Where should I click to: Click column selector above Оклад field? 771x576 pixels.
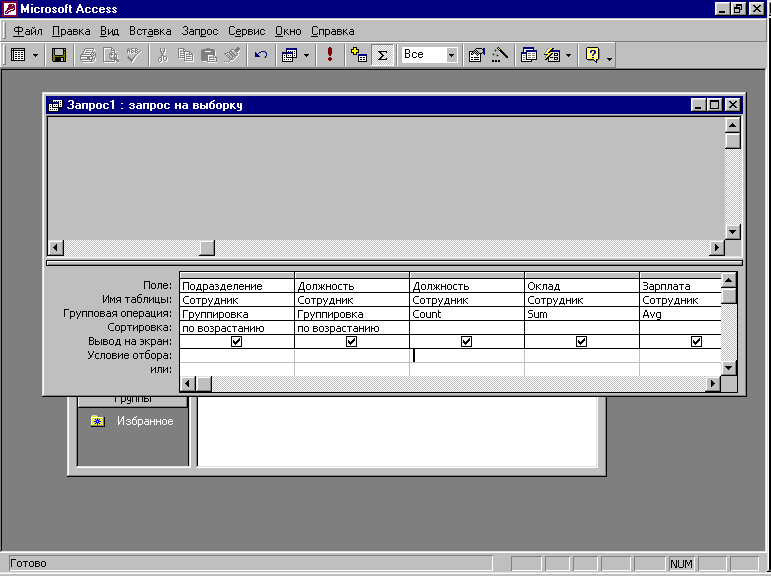[x=582, y=275]
